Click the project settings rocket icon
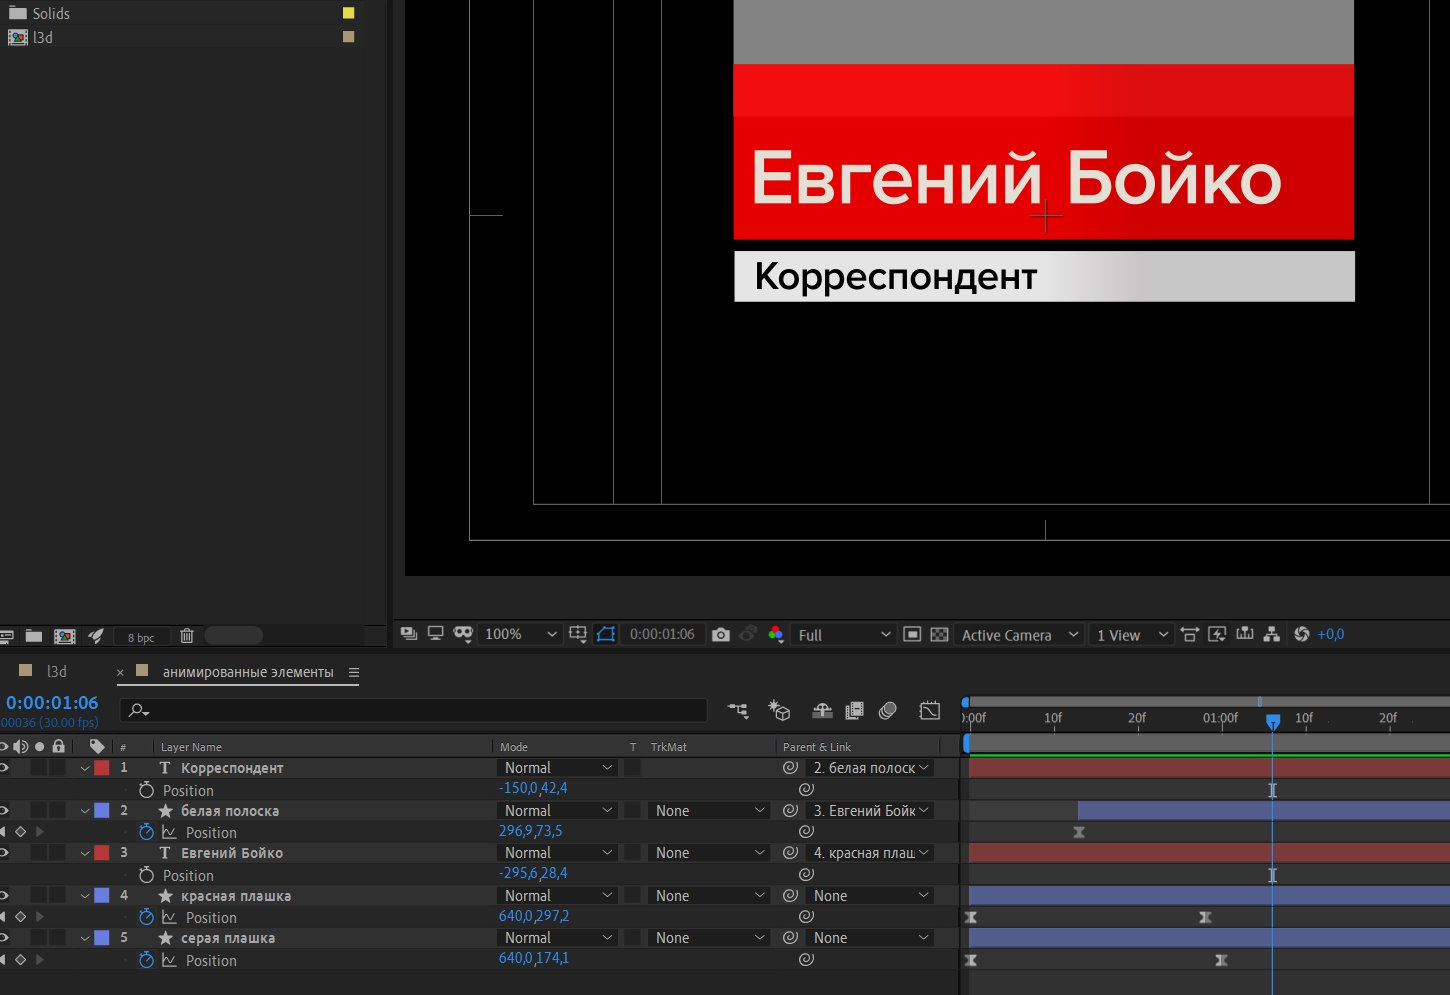1450x995 pixels. coord(96,636)
